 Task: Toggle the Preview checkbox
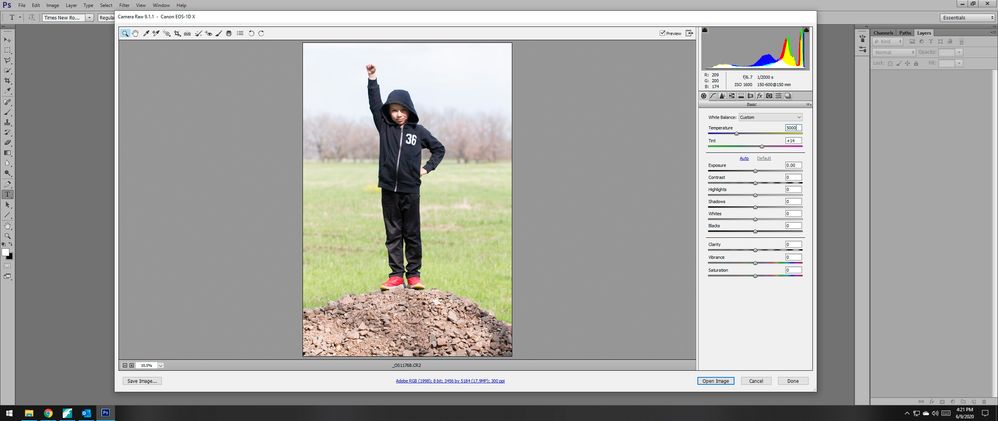(x=663, y=33)
